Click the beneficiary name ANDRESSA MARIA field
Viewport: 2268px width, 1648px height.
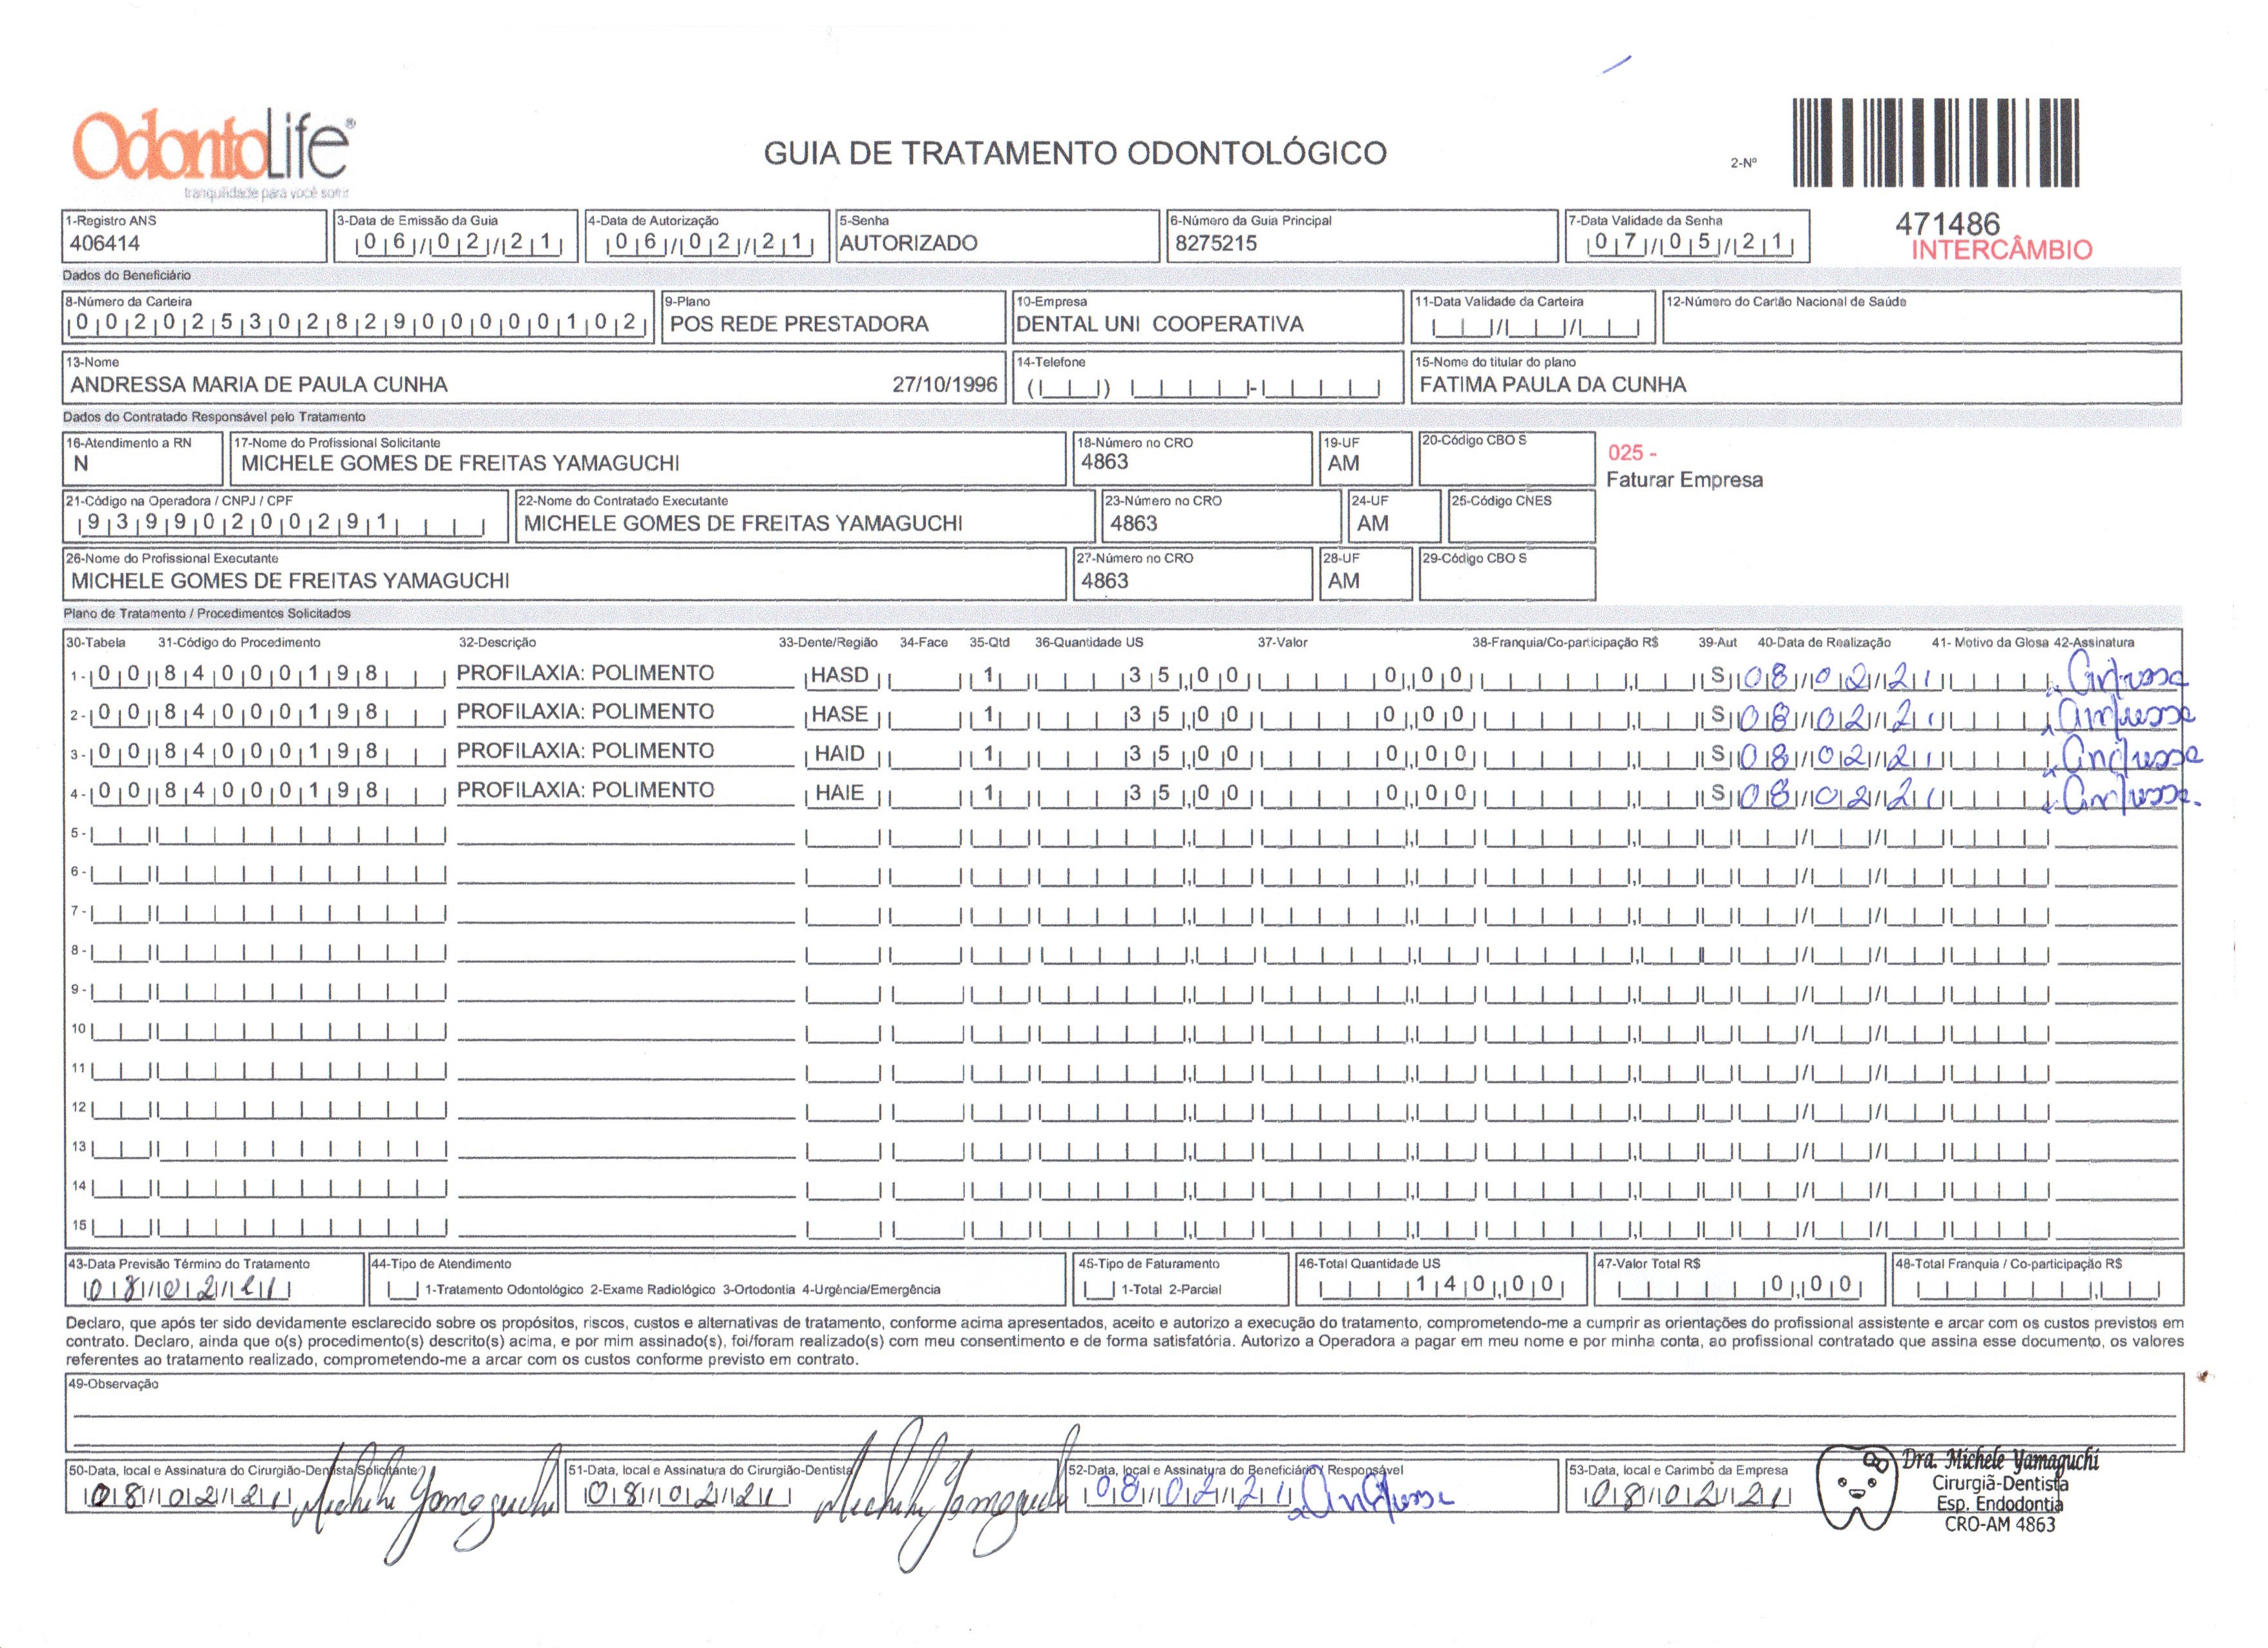(259, 385)
